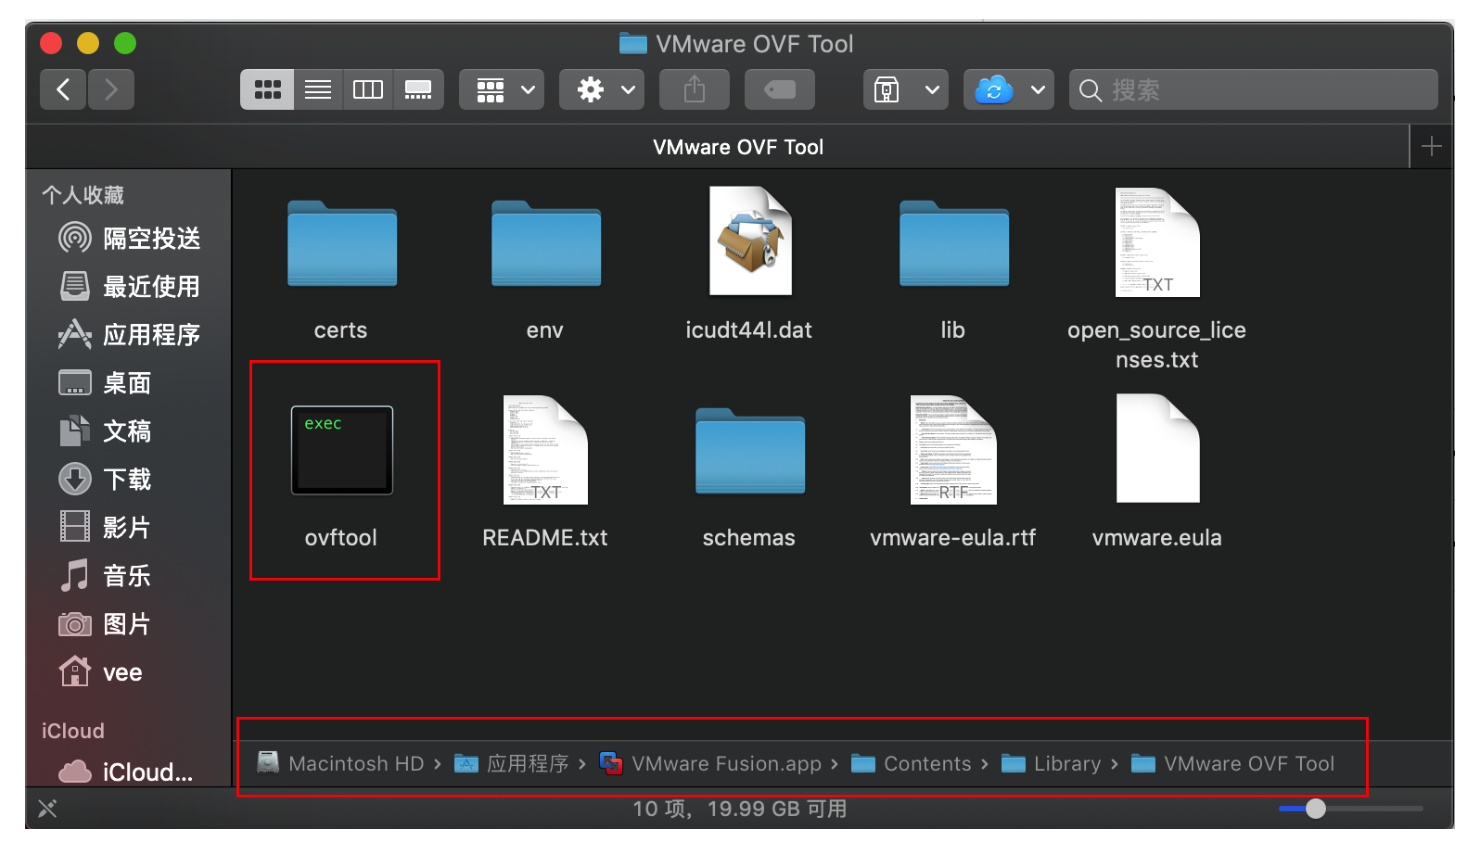Click Contents in the path bar
The height and width of the screenshot is (862, 1480).
pyautogui.click(x=911, y=764)
